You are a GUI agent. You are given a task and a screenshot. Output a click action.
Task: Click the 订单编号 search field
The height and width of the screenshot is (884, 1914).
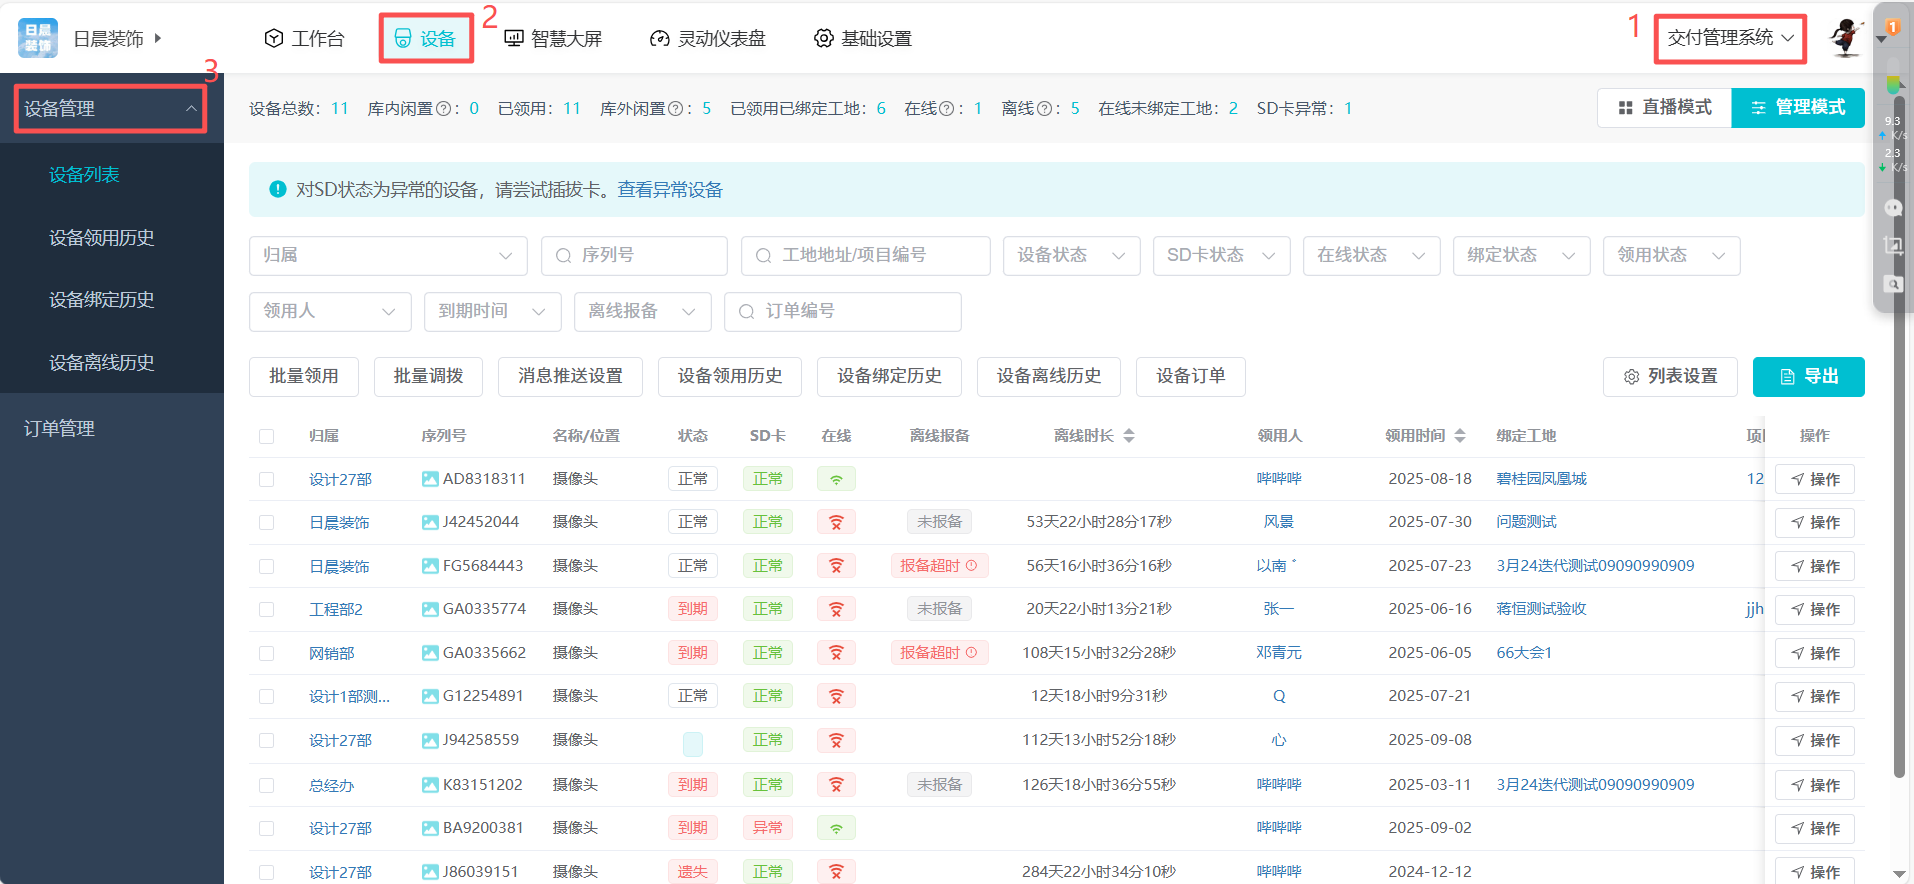(x=843, y=312)
